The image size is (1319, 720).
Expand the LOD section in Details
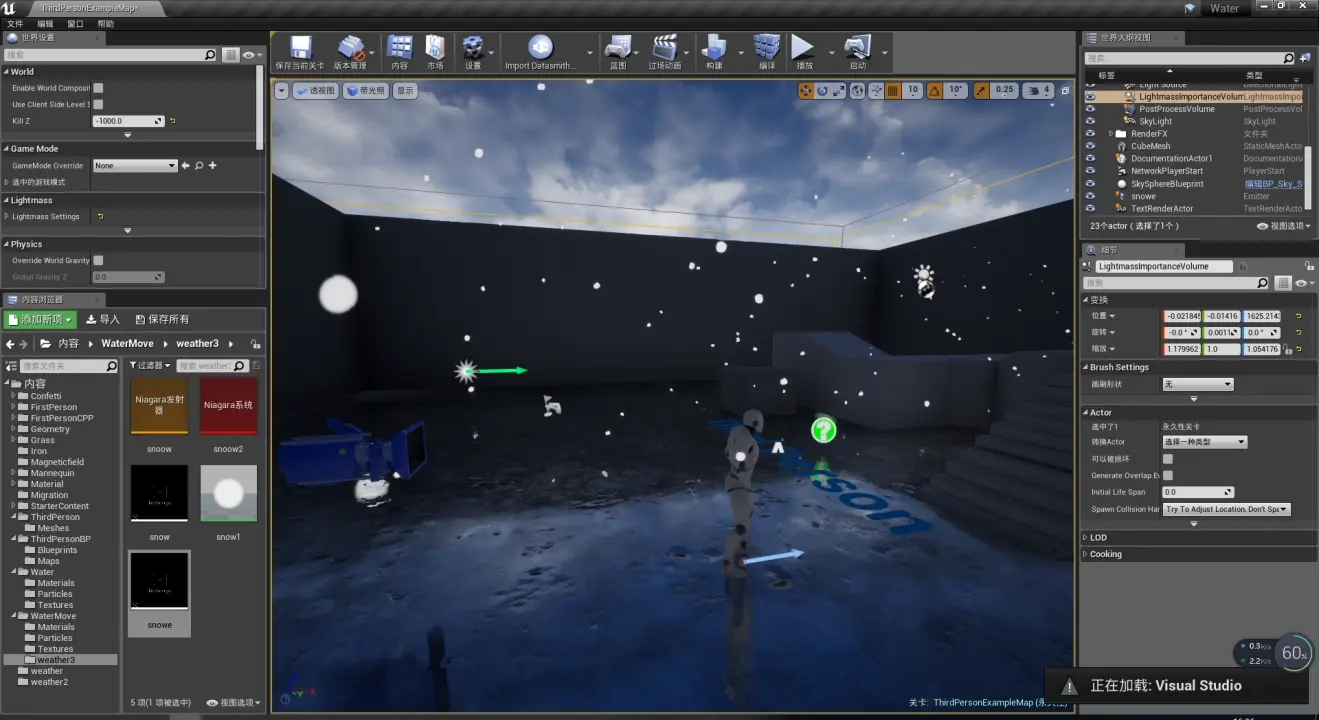[1087, 538]
